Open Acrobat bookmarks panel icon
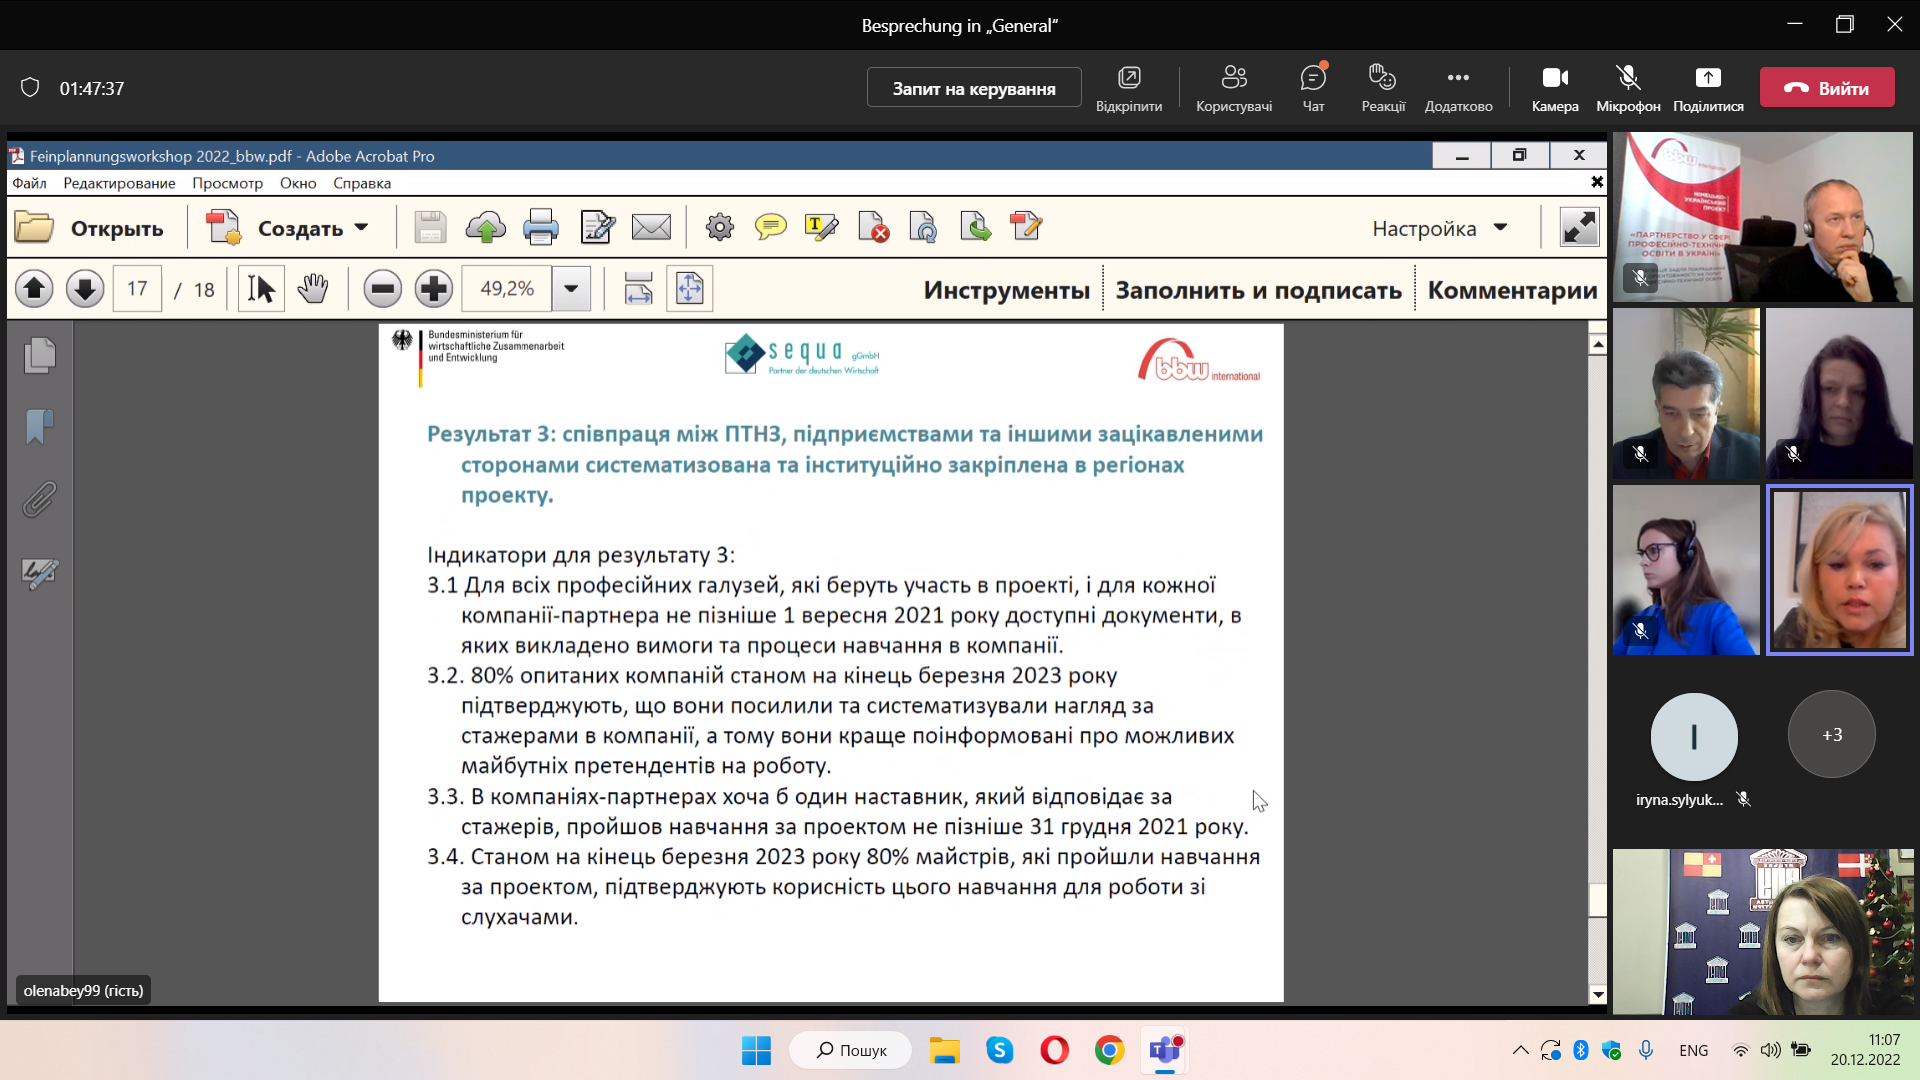The width and height of the screenshot is (1920, 1080). coord(40,427)
